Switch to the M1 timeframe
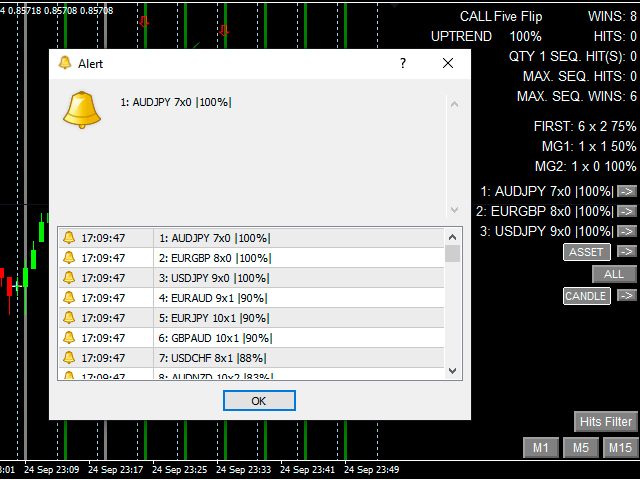The height and width of the screenshot is (480, 640). [x=540, y=448]
